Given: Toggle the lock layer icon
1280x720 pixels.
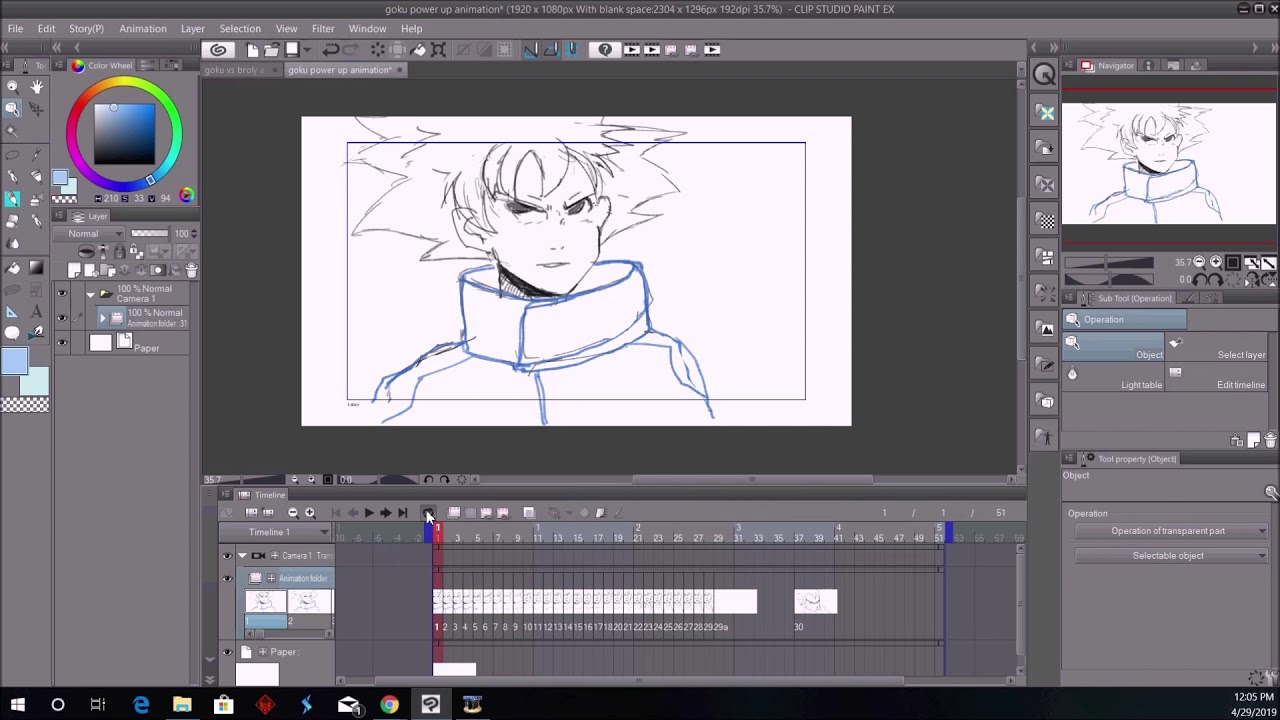Looking at the screenshot, I should click(x=119, y=252).
